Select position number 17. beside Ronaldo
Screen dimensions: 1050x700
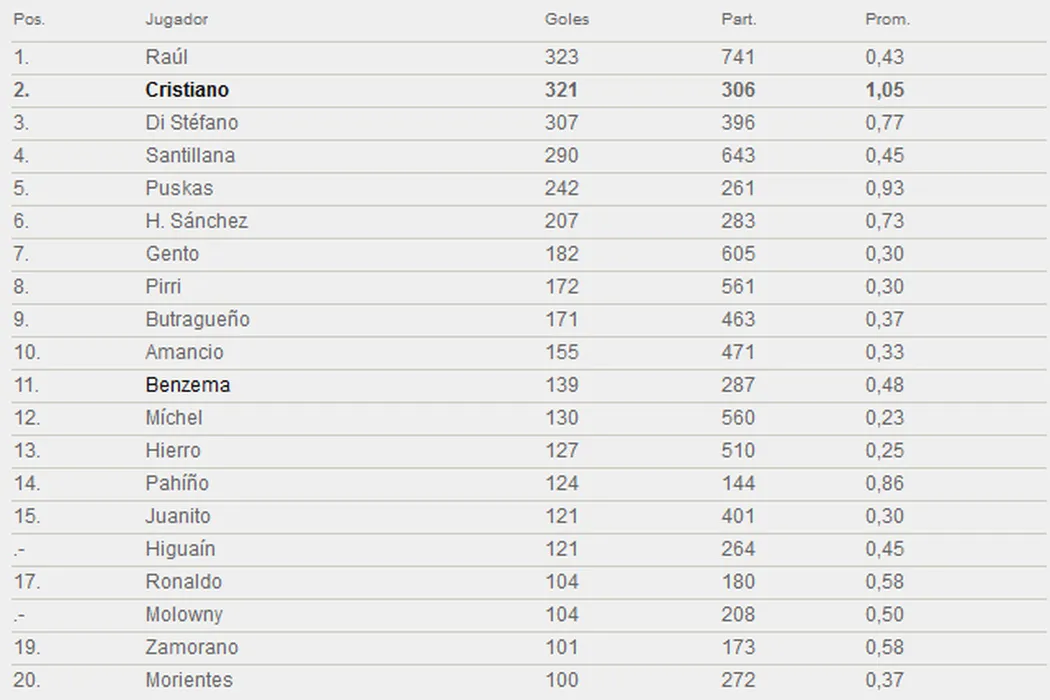pyautogui.click(x=27, y=582)
